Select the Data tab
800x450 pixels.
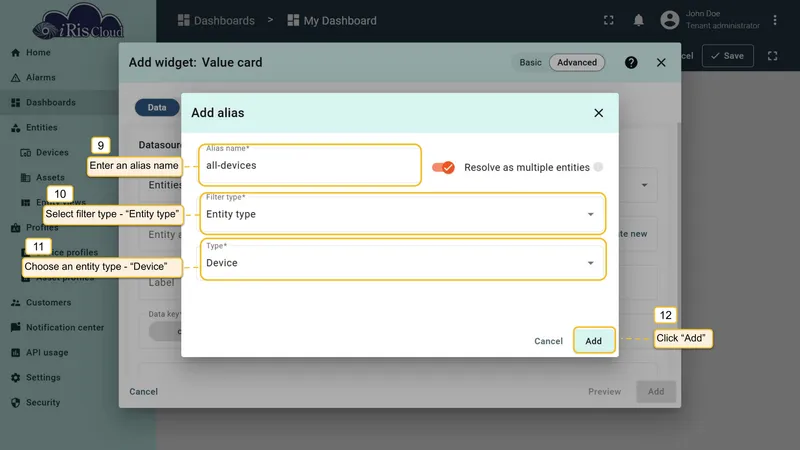coord(157,108)
